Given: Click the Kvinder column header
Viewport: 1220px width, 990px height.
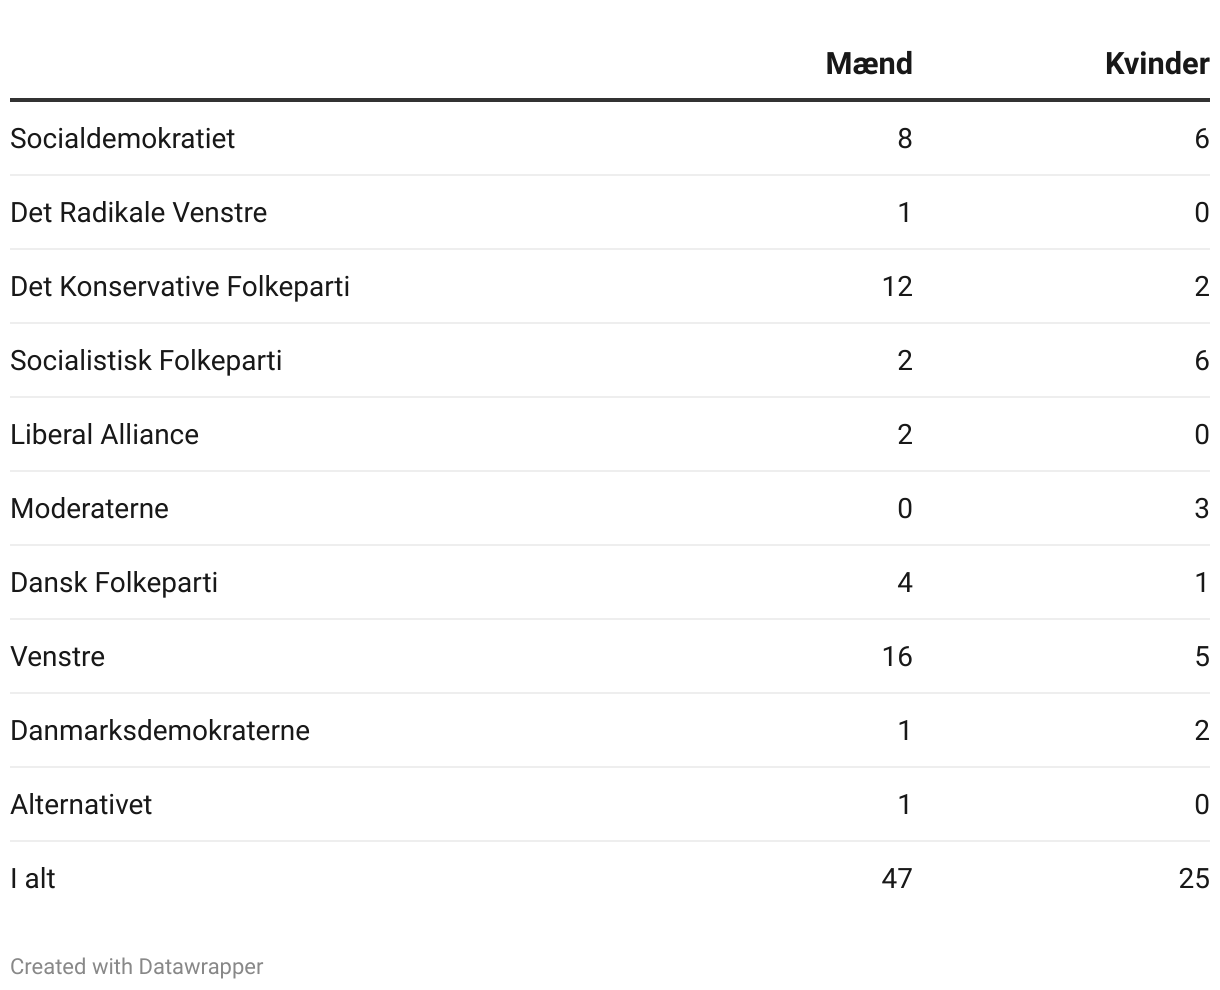Looking at the screenshot, I should point(1156,64).
